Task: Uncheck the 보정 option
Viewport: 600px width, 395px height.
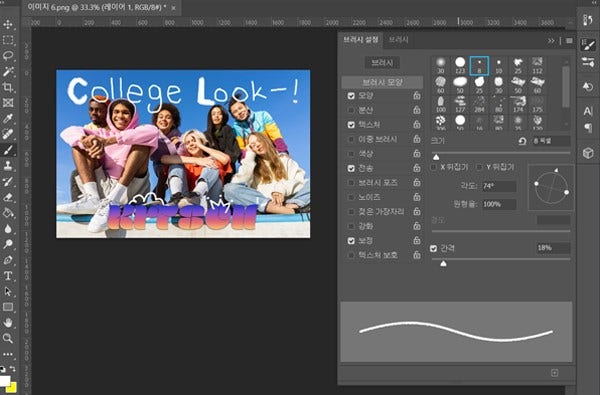Action: pos(351,241)
